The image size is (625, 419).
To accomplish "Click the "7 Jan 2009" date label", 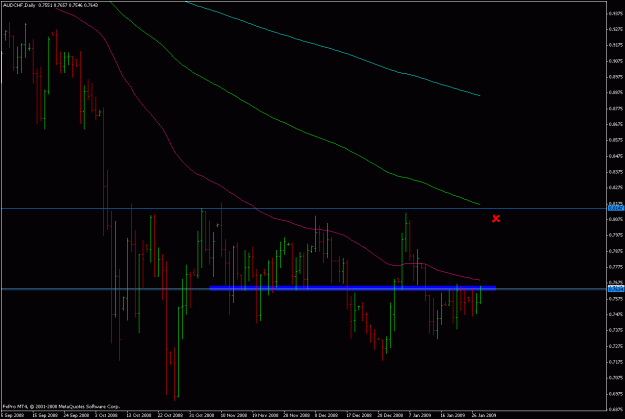I will (421, 415).
